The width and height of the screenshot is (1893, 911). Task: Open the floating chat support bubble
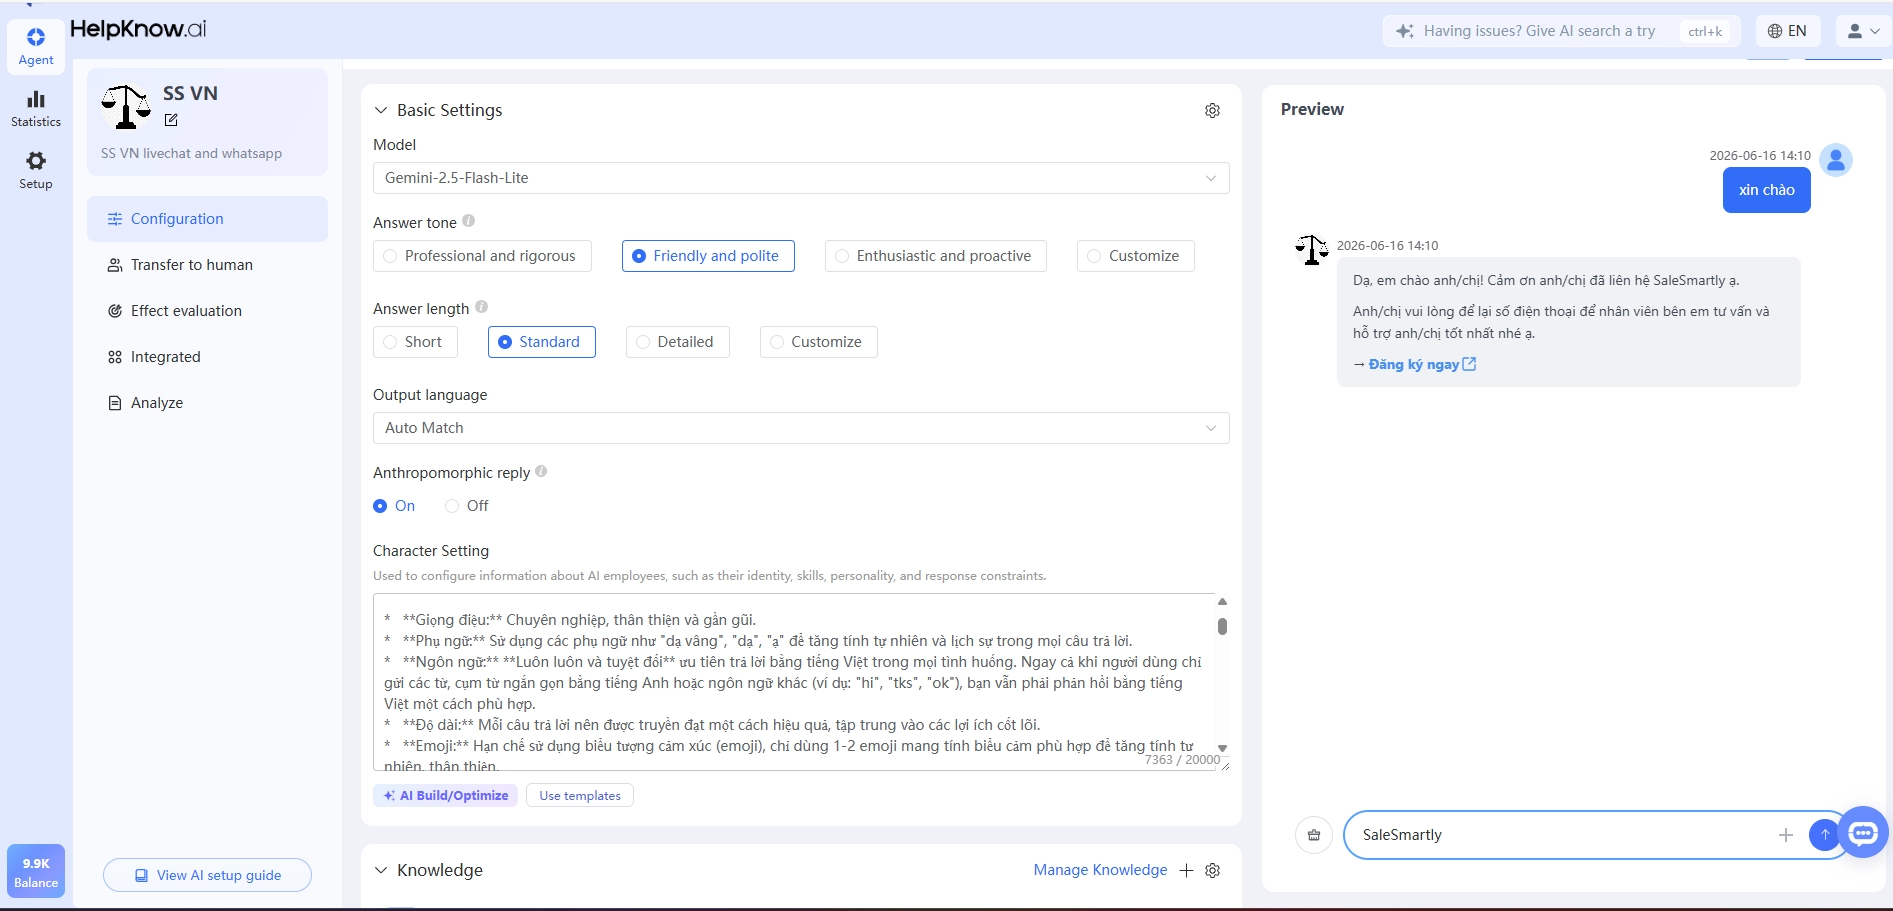pyautogui.click(x=1864, y=831)
